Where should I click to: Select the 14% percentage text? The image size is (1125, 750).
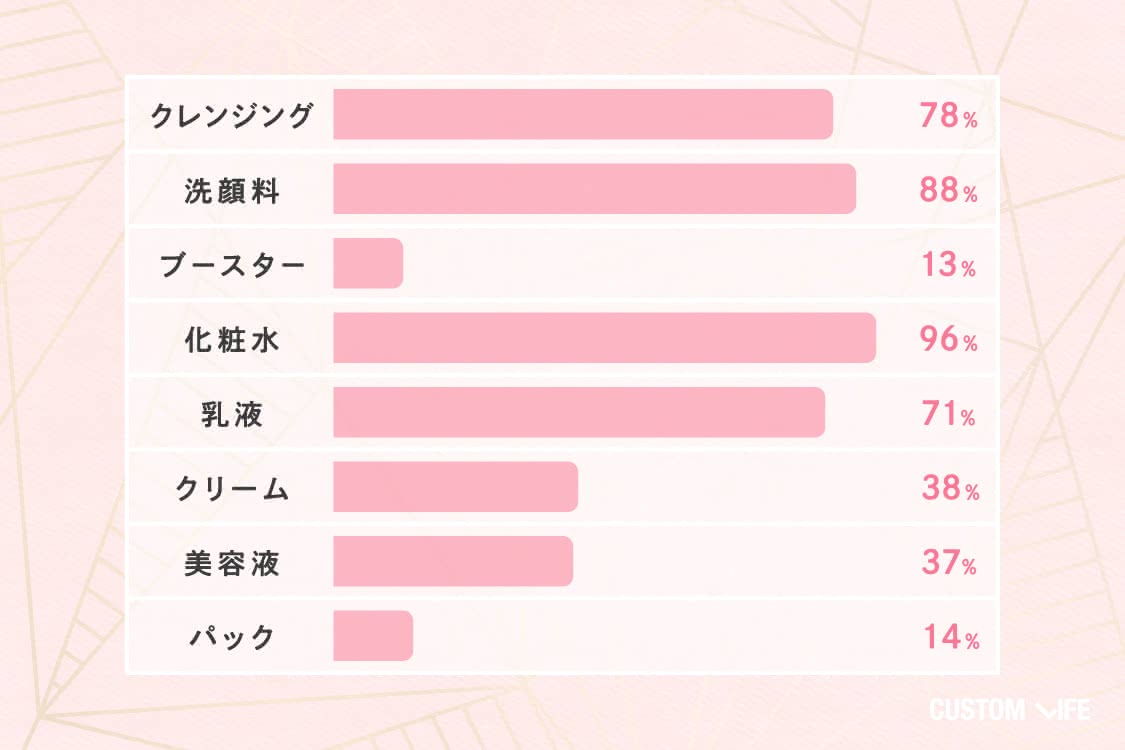point(951,637)
